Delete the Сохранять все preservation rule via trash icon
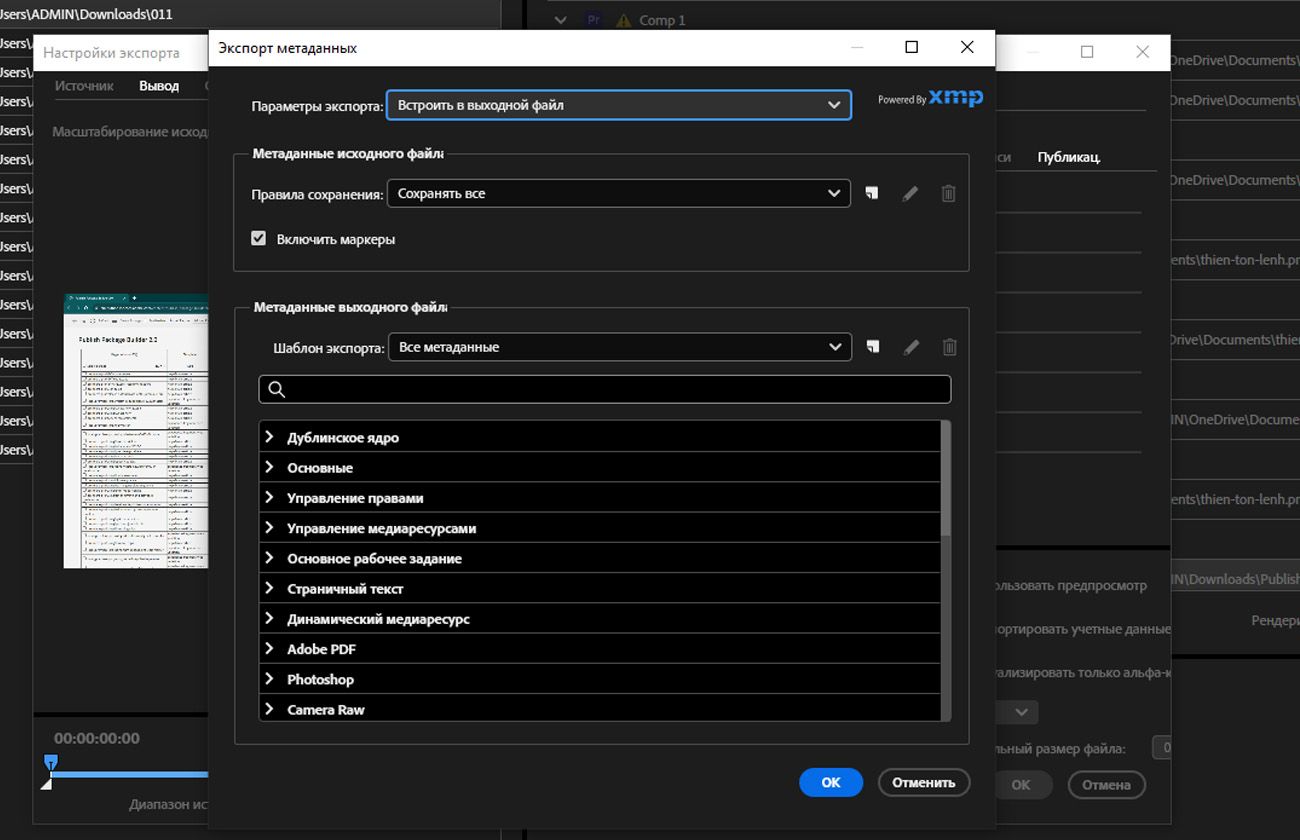The width and height of the screenshot is (1300, 840). pos(949,193)
